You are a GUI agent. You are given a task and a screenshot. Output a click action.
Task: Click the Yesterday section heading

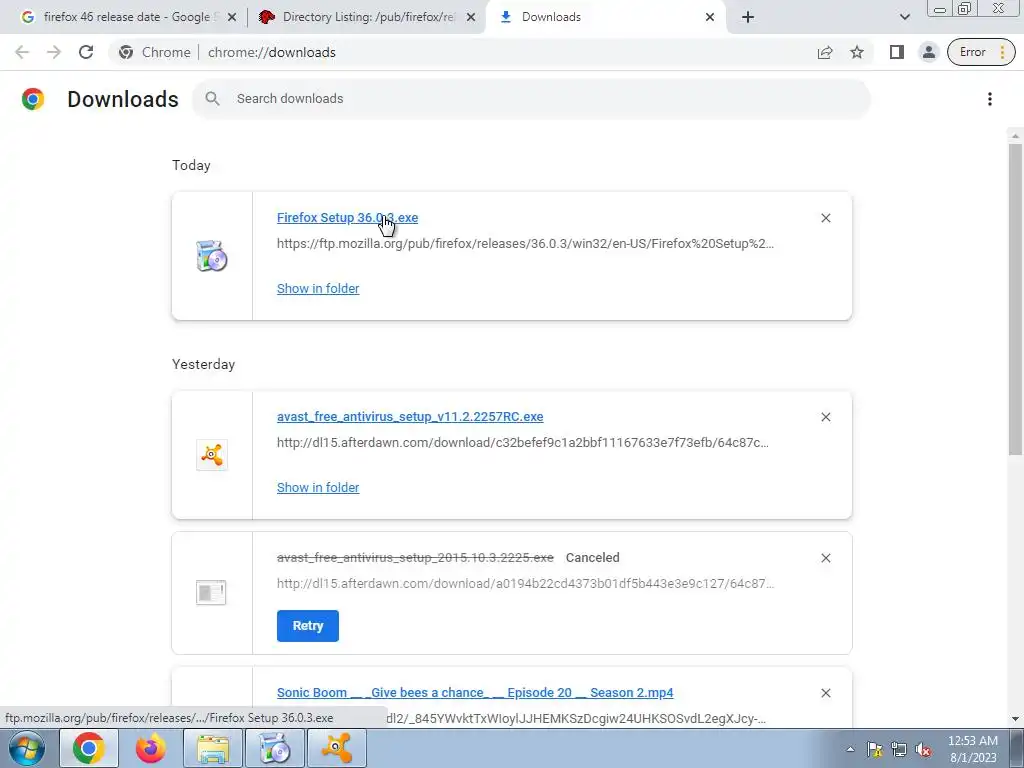point(204,364)
